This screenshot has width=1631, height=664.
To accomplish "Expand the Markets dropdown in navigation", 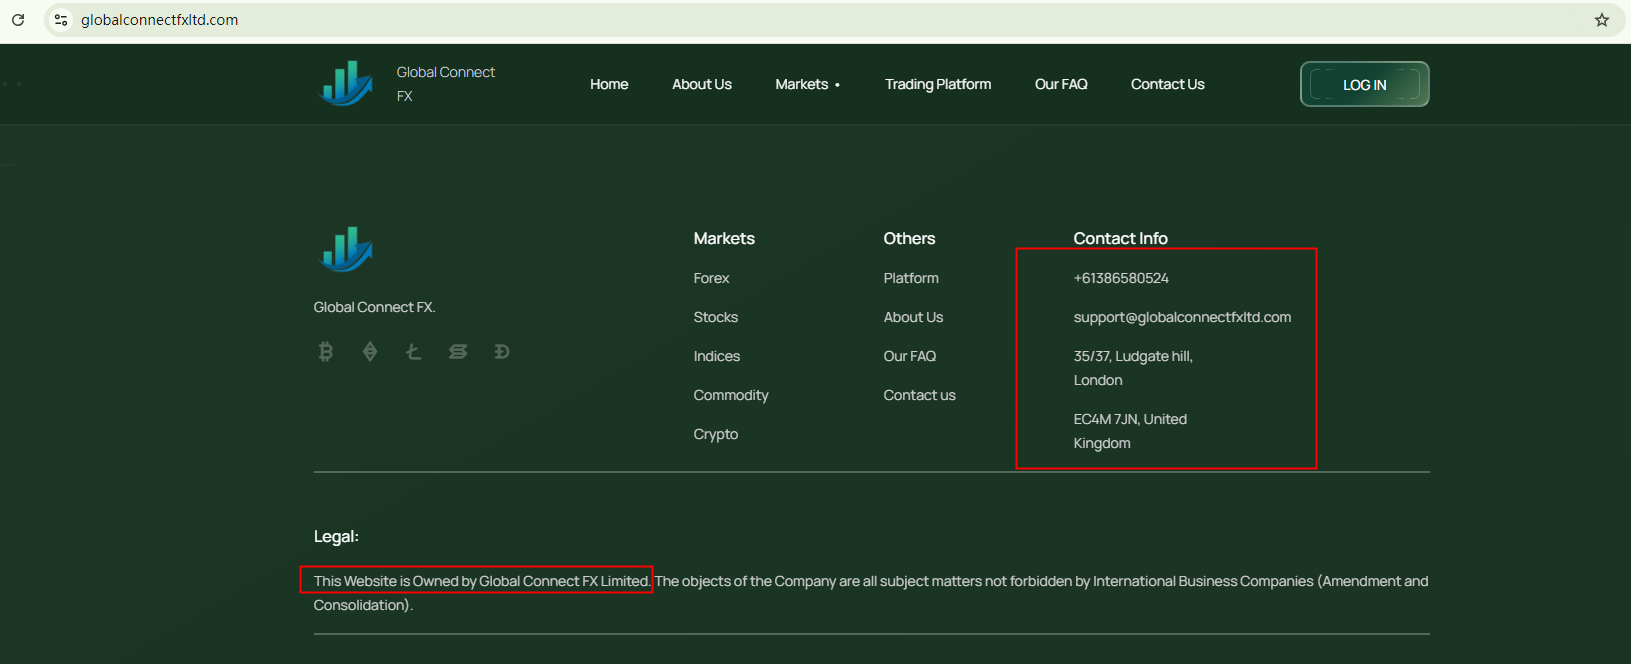I will point(807,85).
